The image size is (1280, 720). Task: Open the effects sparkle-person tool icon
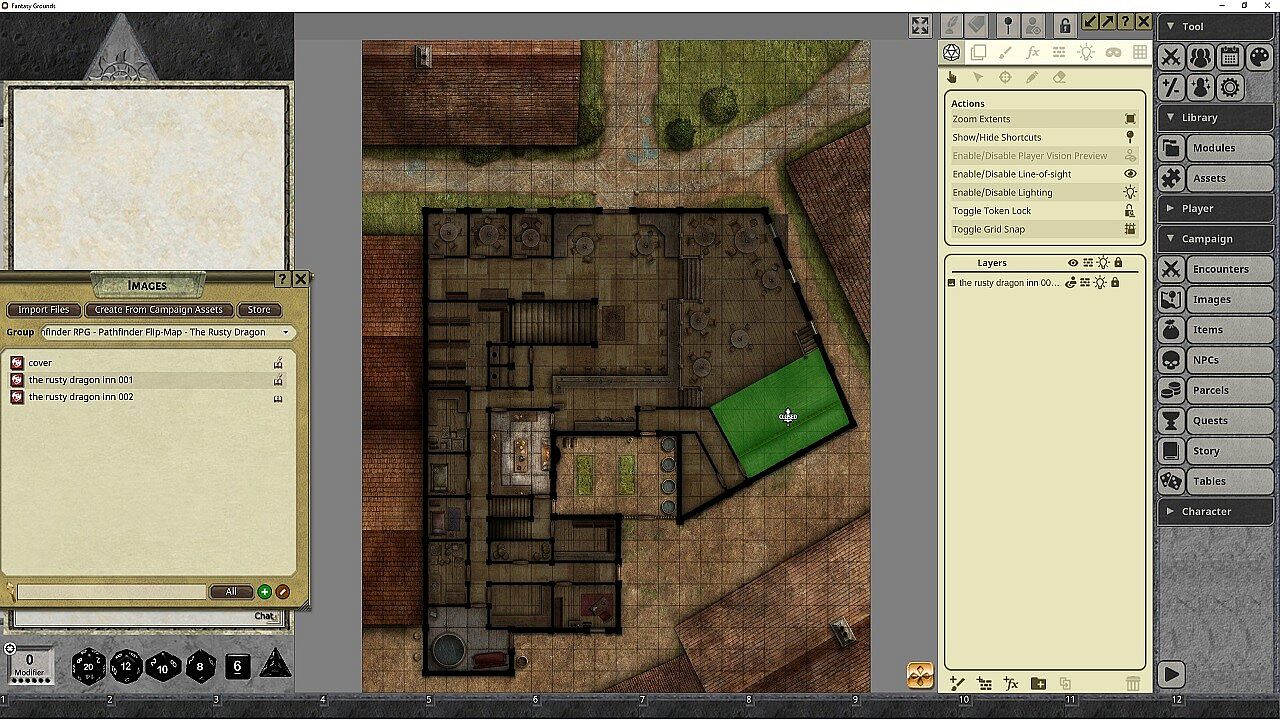[1200, 87]
